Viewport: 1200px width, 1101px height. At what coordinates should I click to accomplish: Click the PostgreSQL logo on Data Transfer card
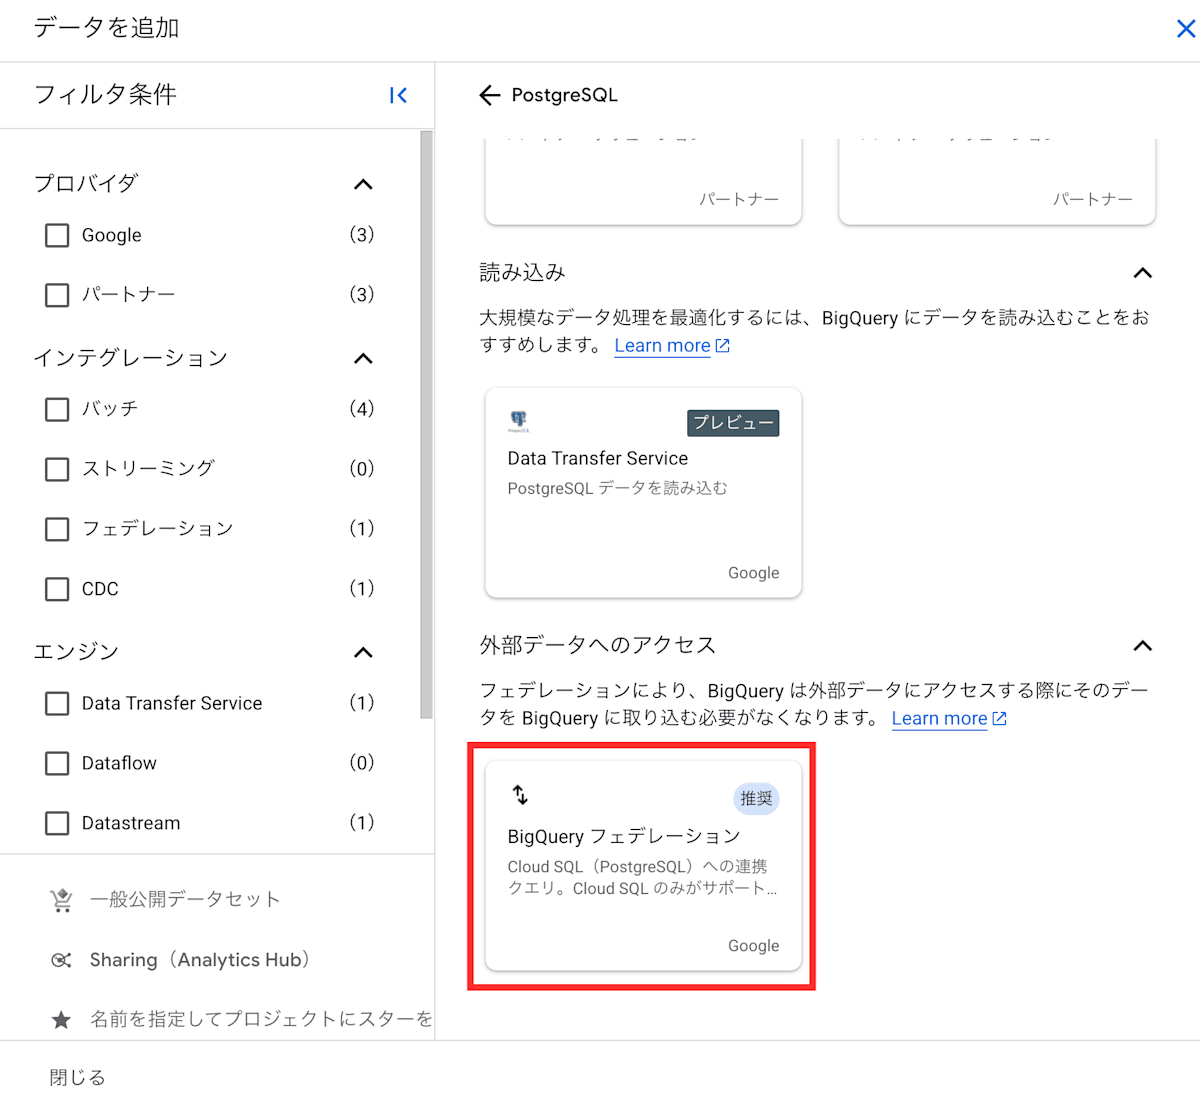tap(519, 421)
